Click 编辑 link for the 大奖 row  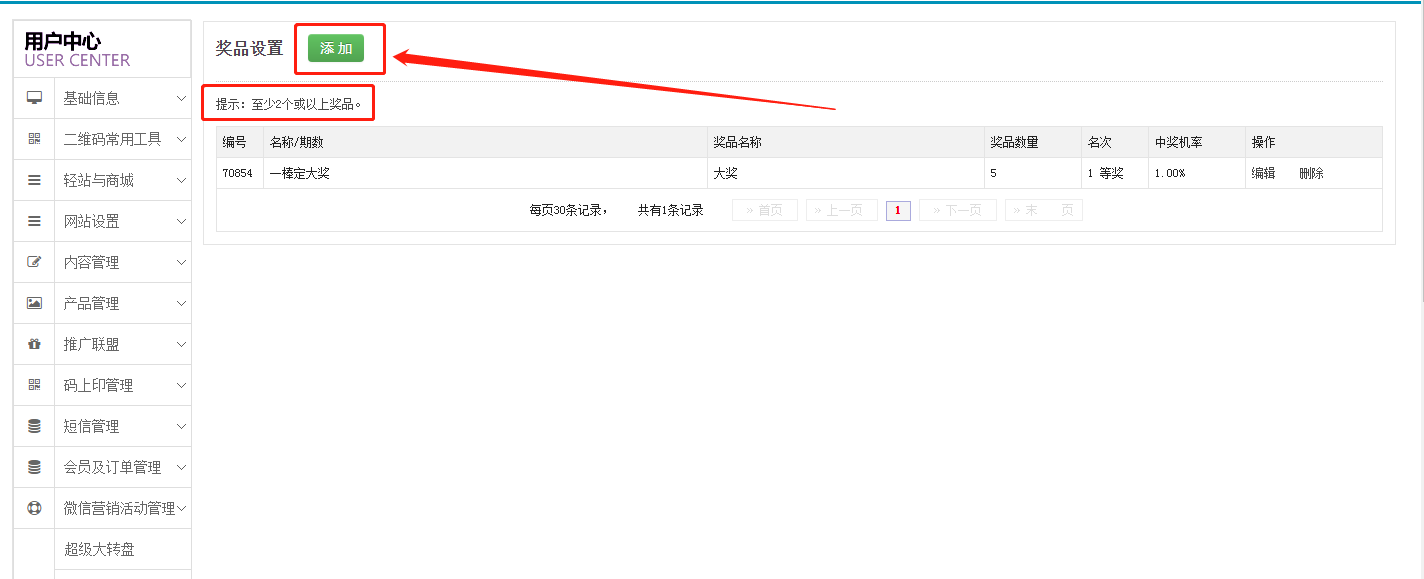(1264, 173)
